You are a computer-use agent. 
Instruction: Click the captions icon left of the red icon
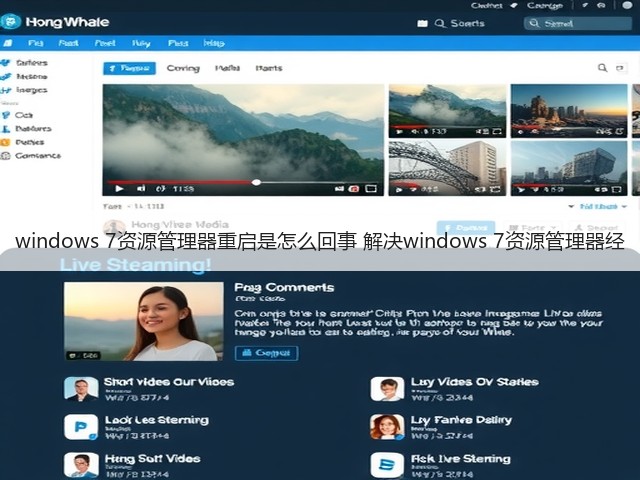point(339,189)
